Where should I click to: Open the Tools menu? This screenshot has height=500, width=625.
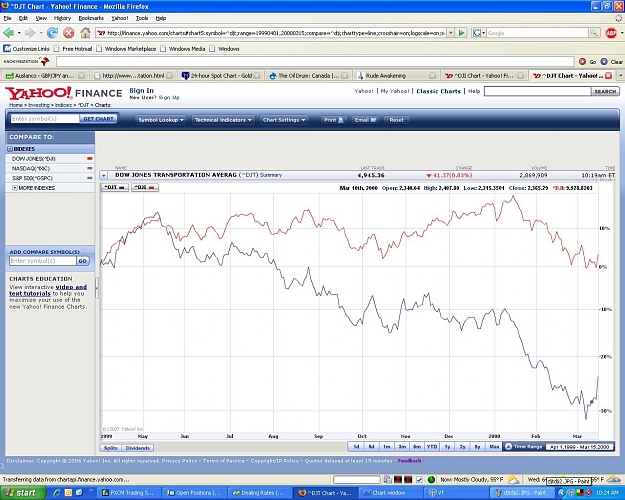tap(142, 18)
